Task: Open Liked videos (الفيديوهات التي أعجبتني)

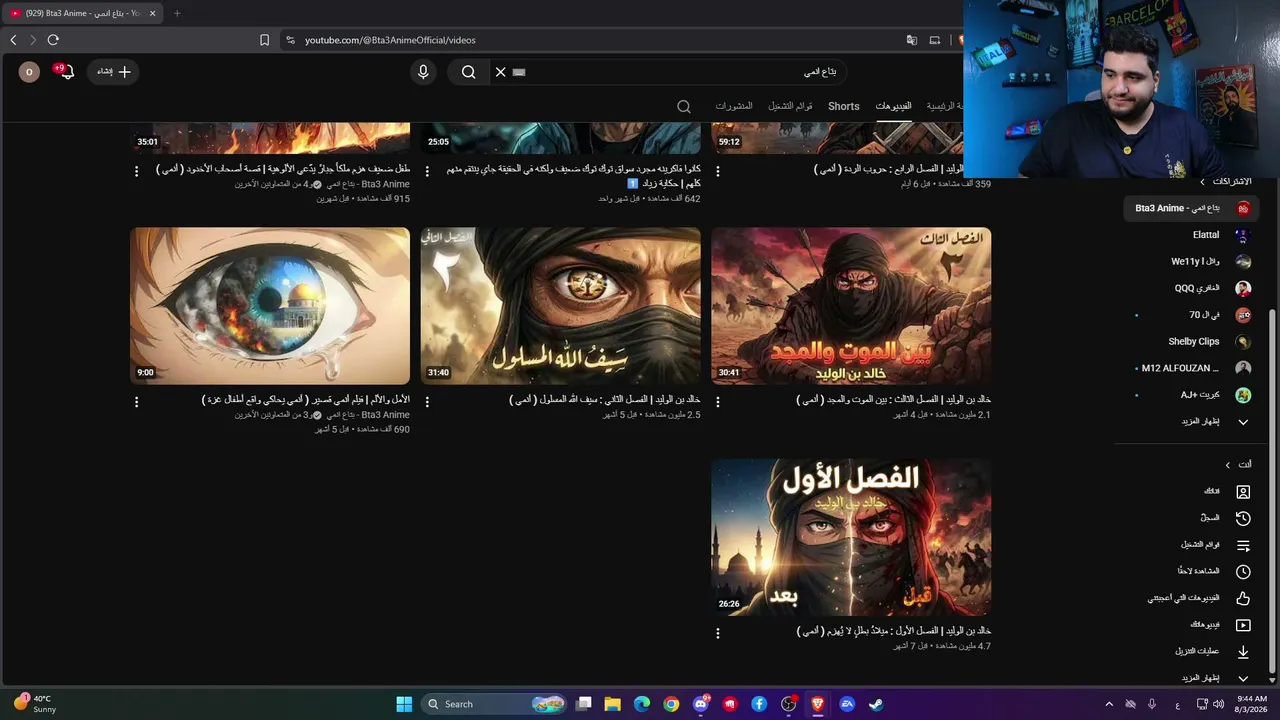Action: click(x=1199, y=598)
